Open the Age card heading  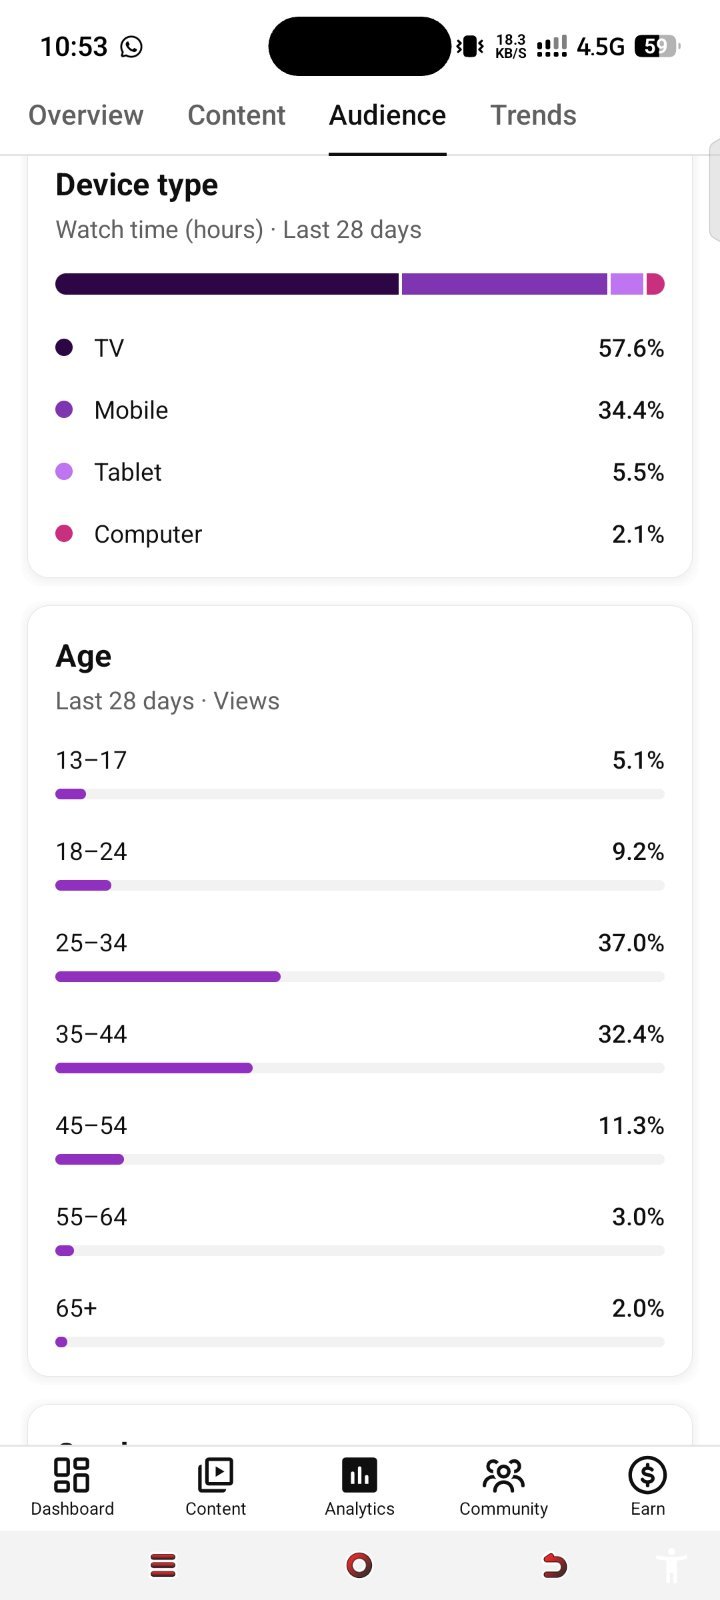(84, 657)
